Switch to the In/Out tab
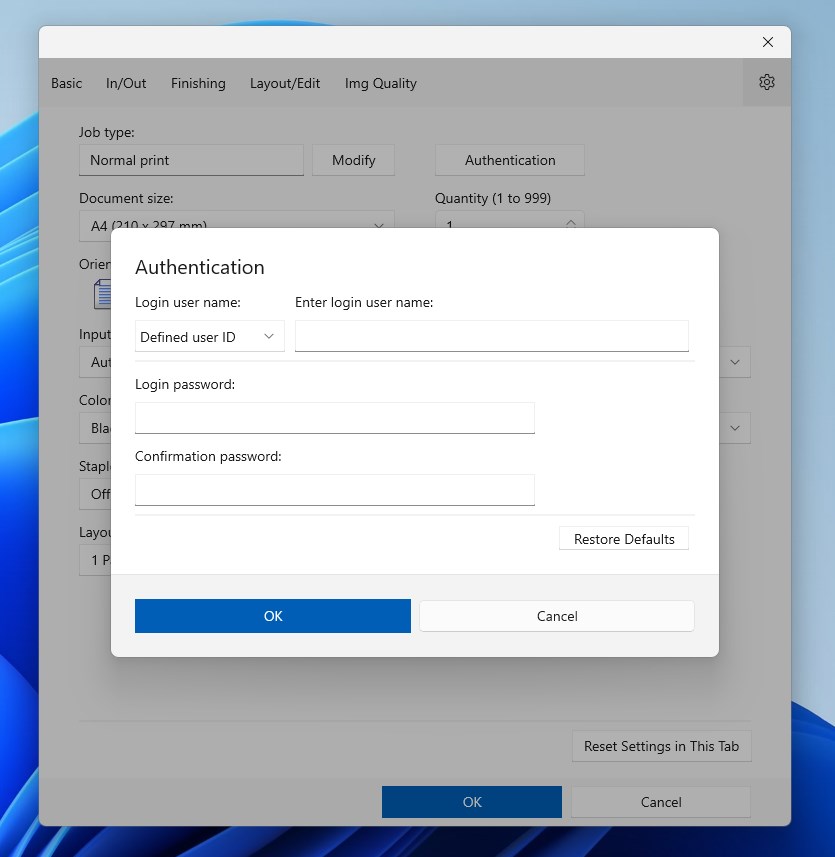The image size is (835, 857). click(126, 83)
